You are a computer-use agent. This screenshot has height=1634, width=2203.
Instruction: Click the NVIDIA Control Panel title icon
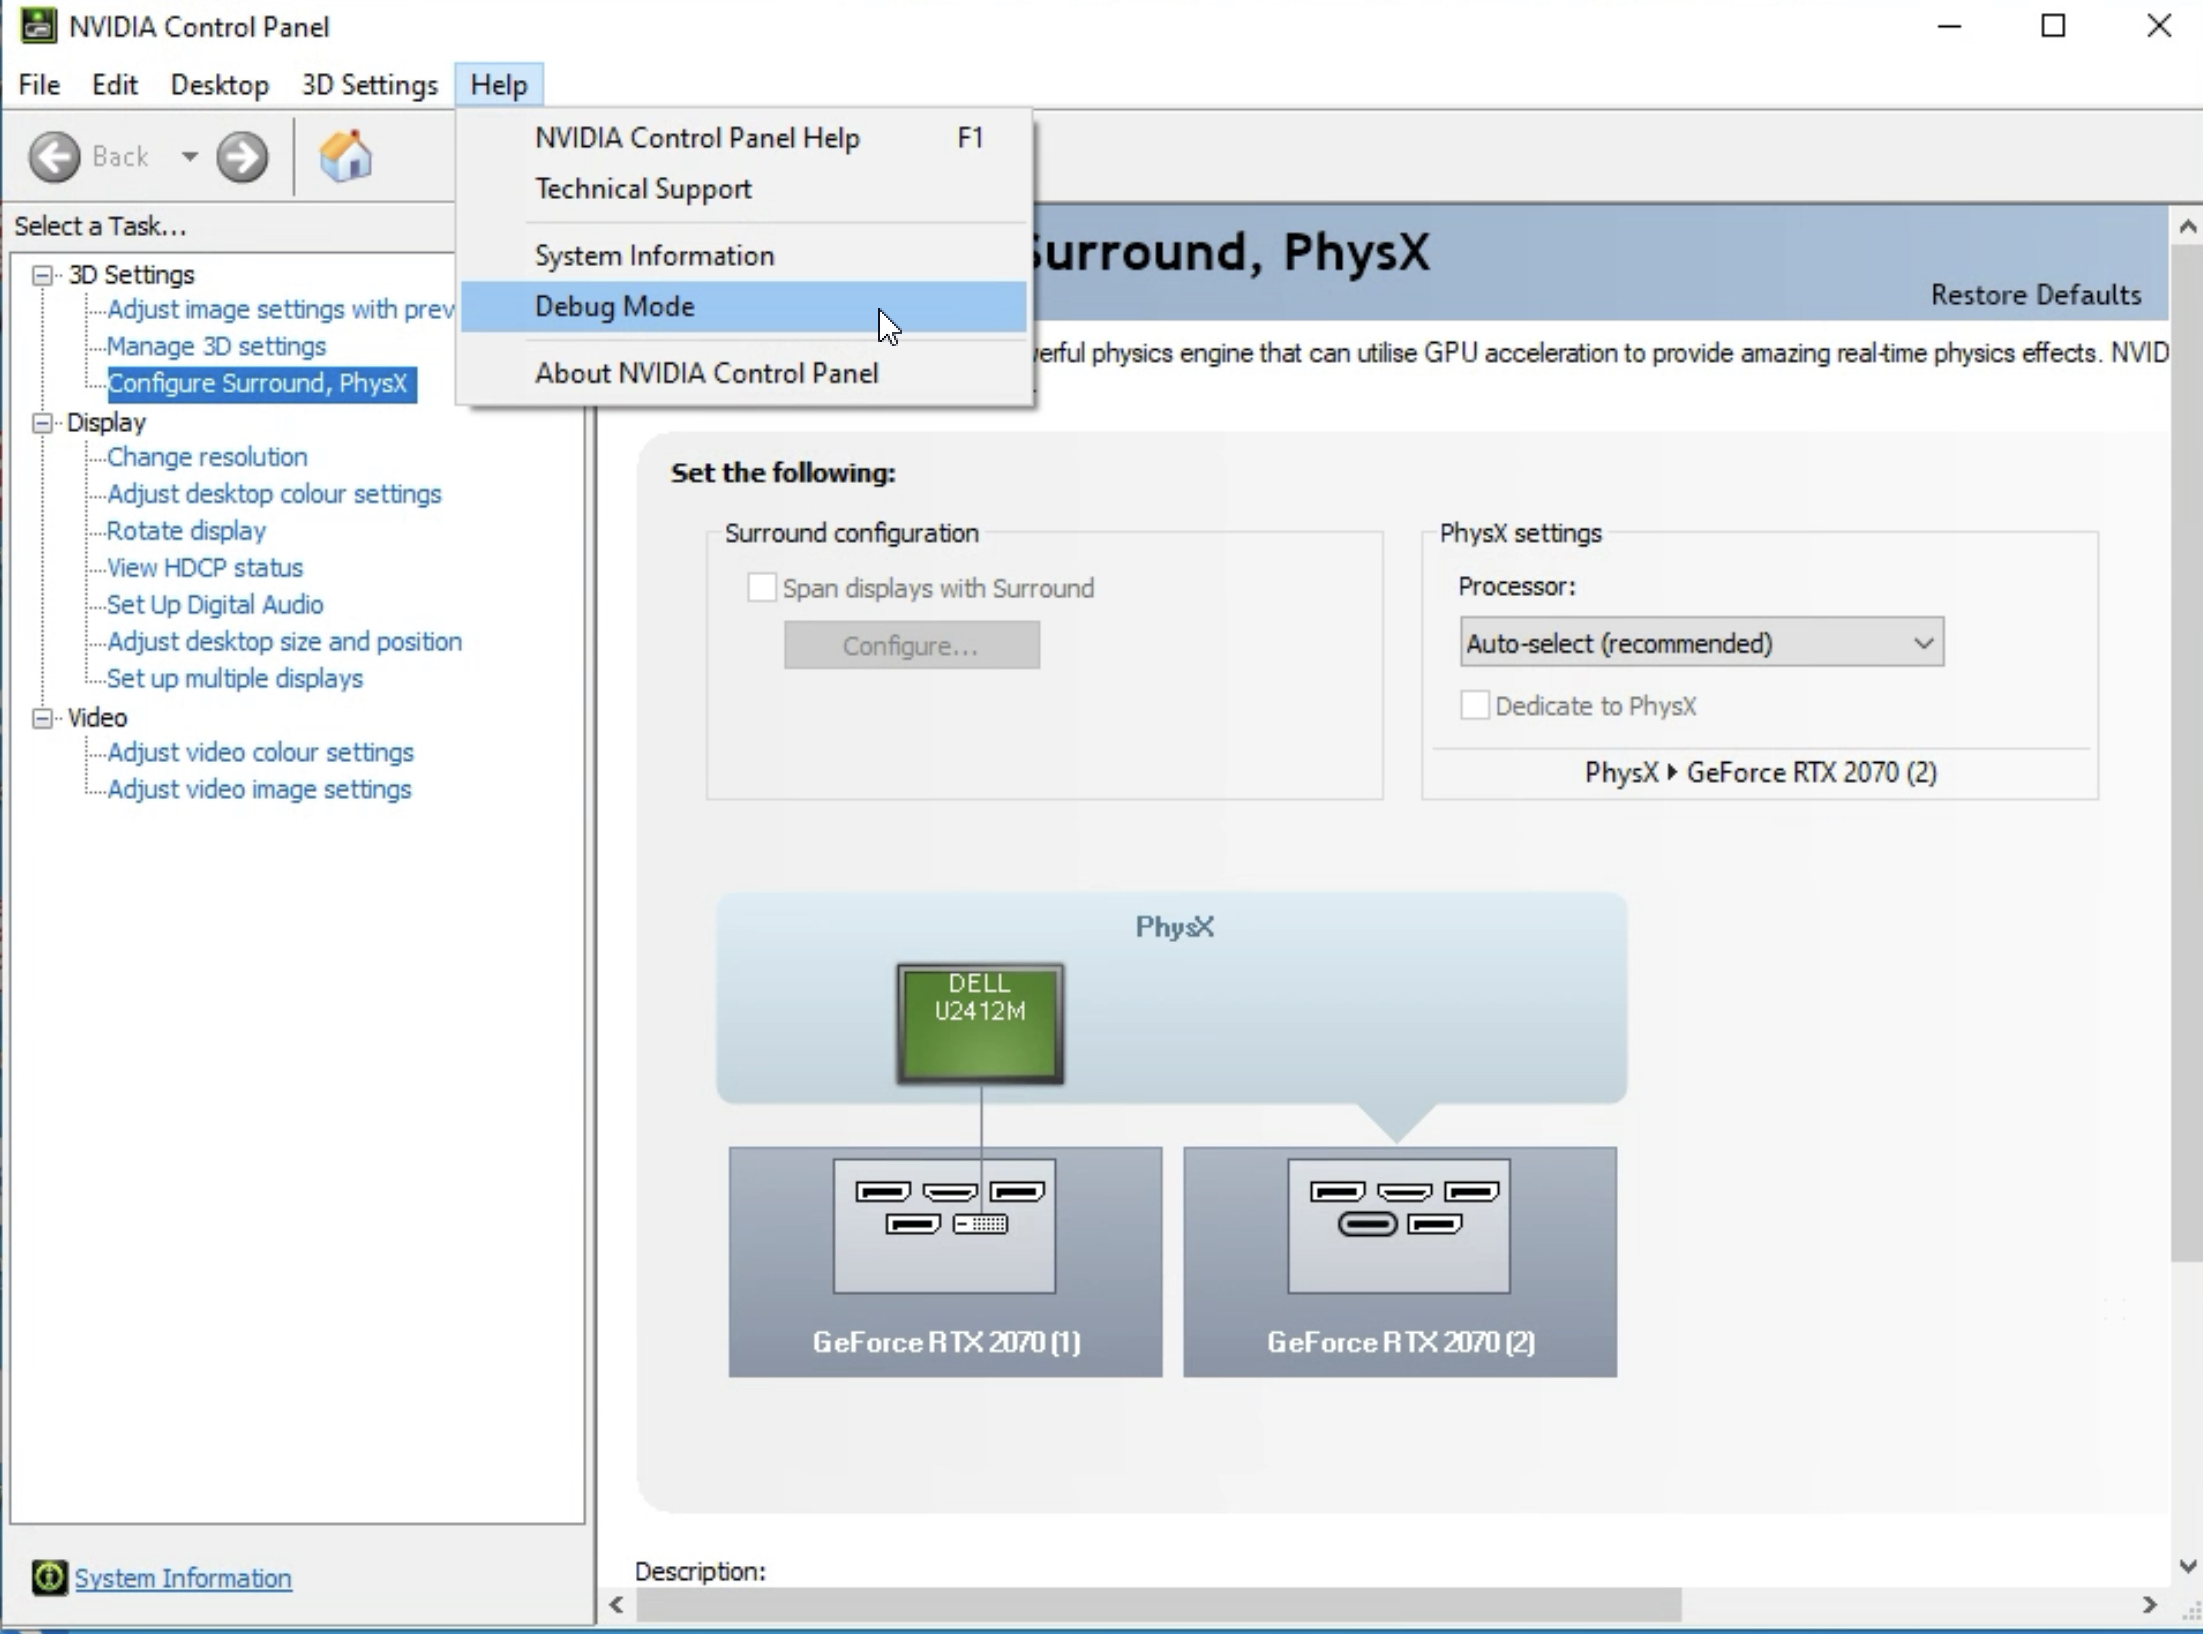[38, 26]
